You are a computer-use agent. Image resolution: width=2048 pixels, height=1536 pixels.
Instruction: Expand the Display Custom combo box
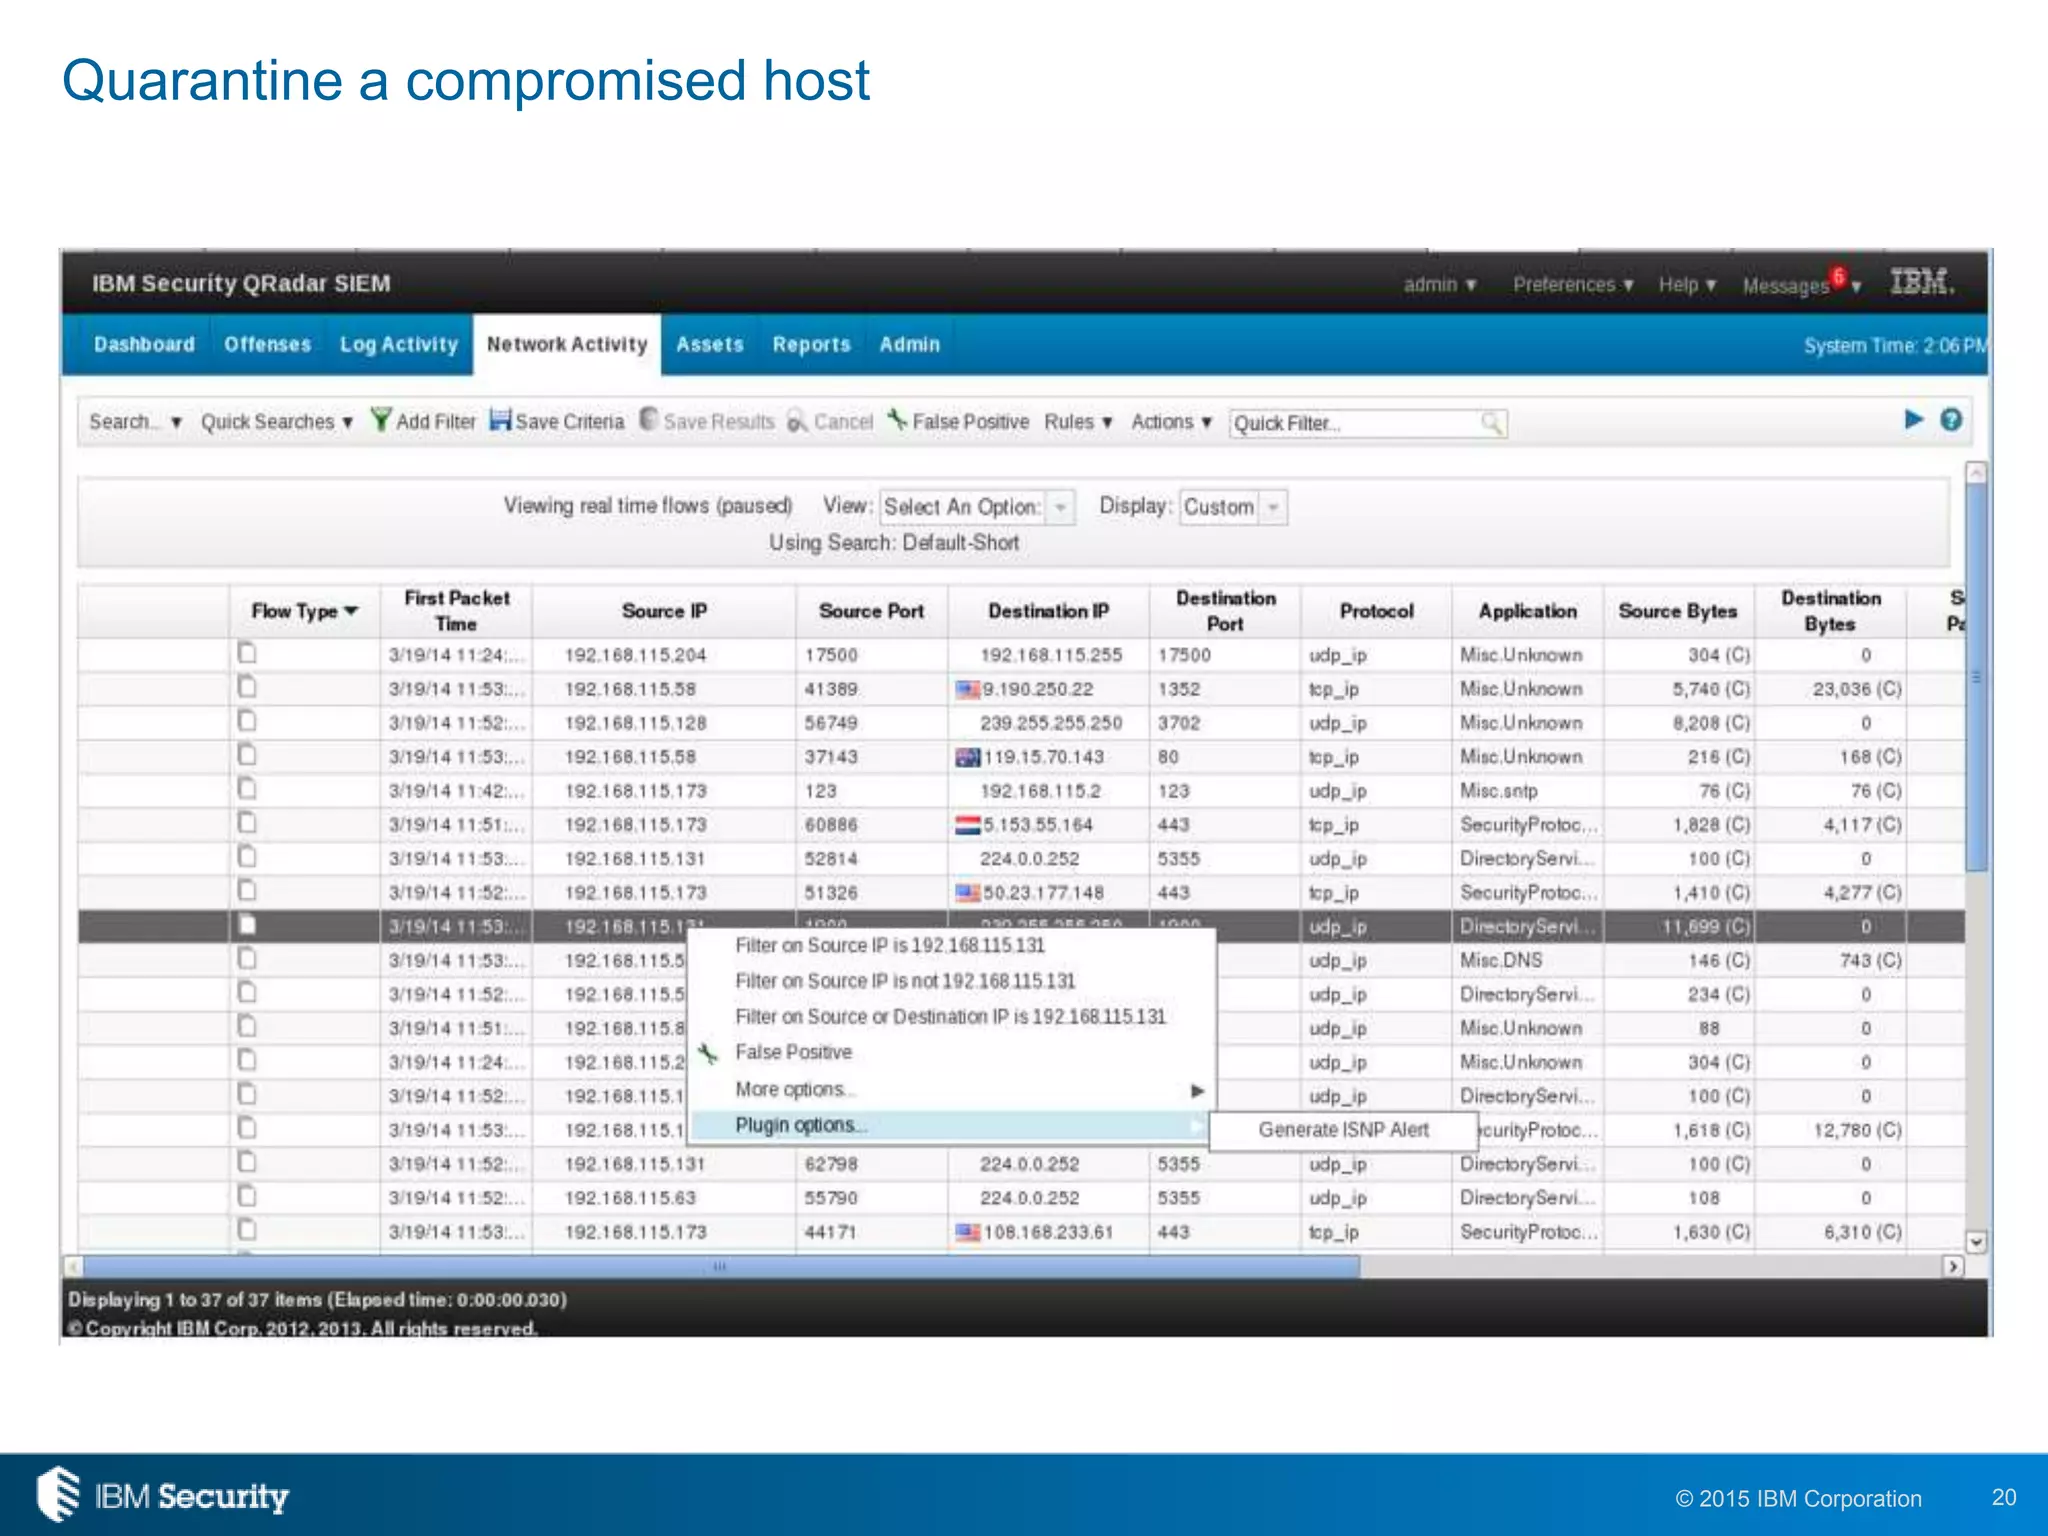tap(1233, 507)
